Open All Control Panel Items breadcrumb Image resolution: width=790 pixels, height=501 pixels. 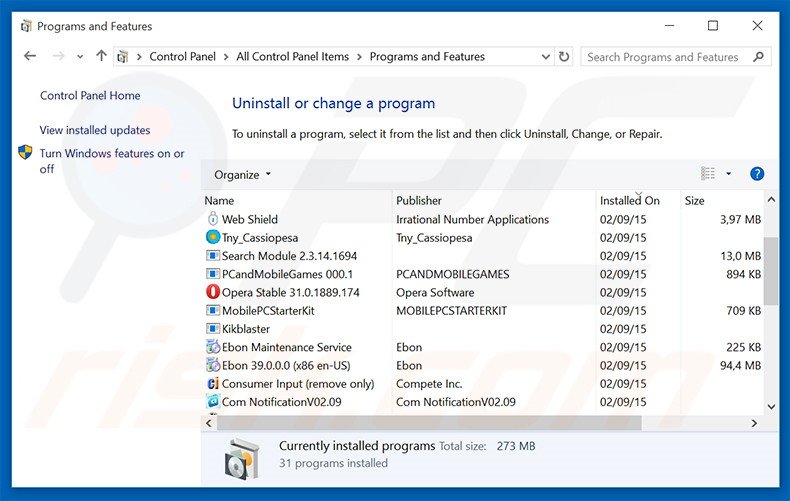coord(293,56)
